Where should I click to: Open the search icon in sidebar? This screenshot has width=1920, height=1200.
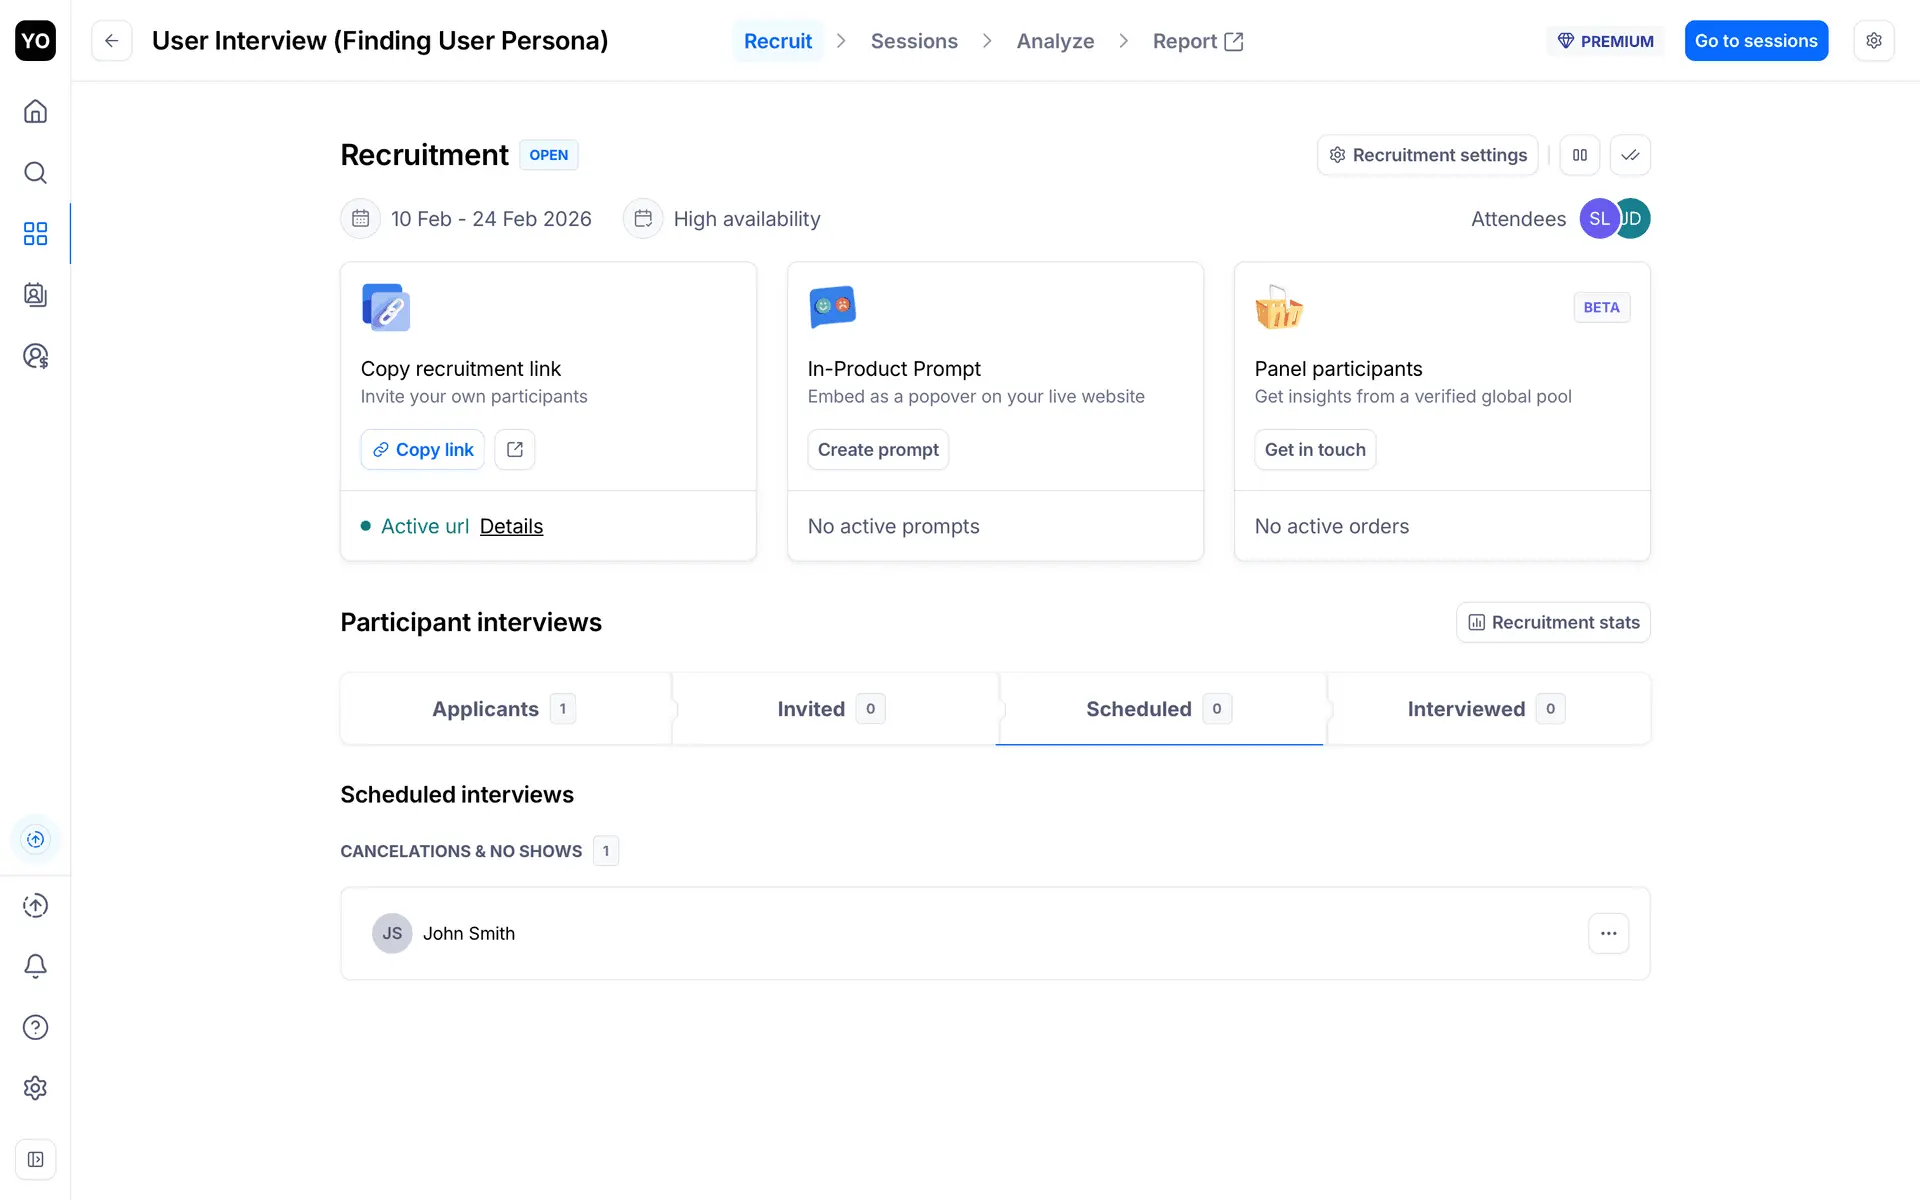pyautogui.click(x=35, y=173)
